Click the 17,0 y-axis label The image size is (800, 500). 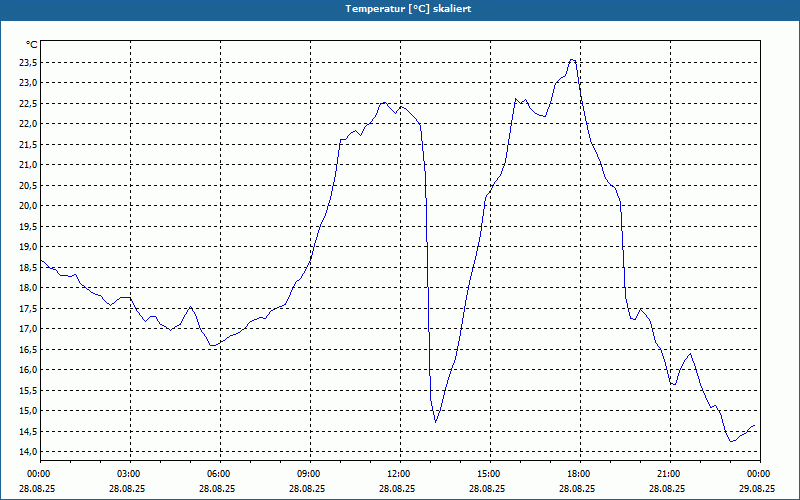tap(29, 329)
